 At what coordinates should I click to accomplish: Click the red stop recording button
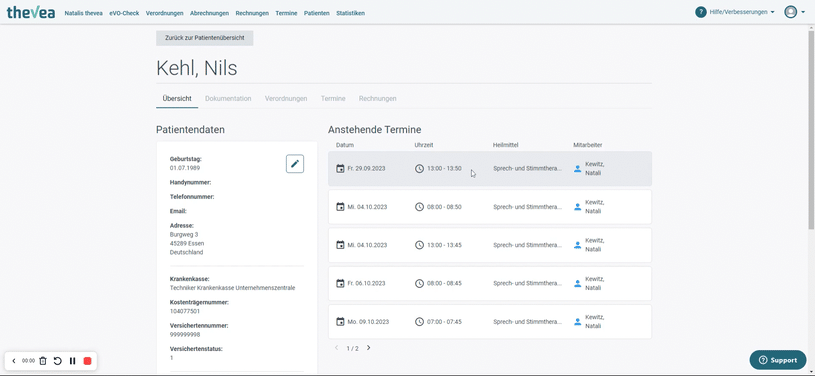pyautogui.click(x=87, y=361)
